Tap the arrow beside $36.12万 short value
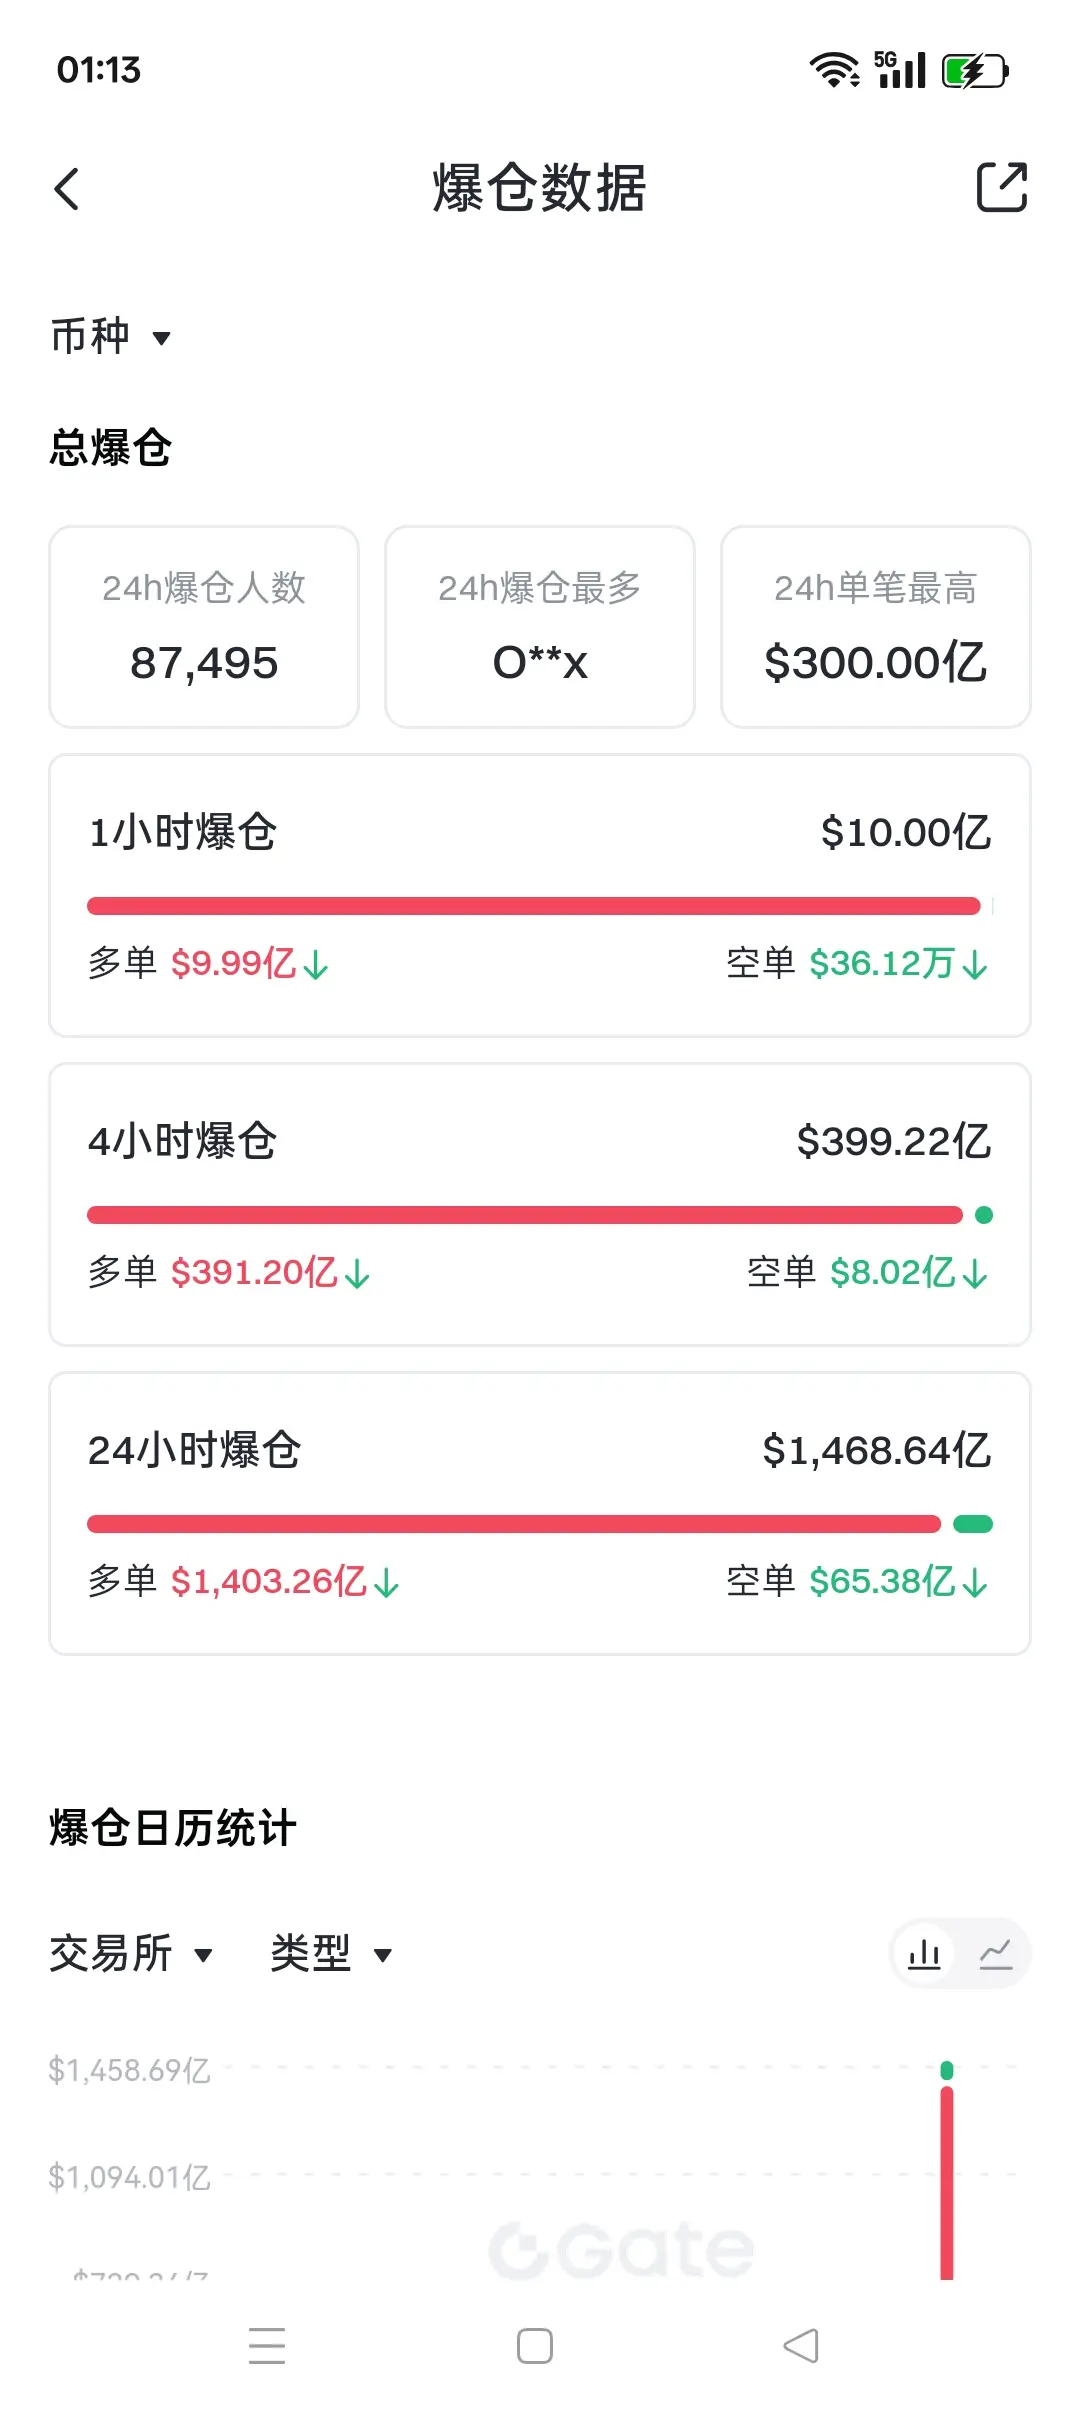This screenshot has height=2412, width=1080. 976,965
